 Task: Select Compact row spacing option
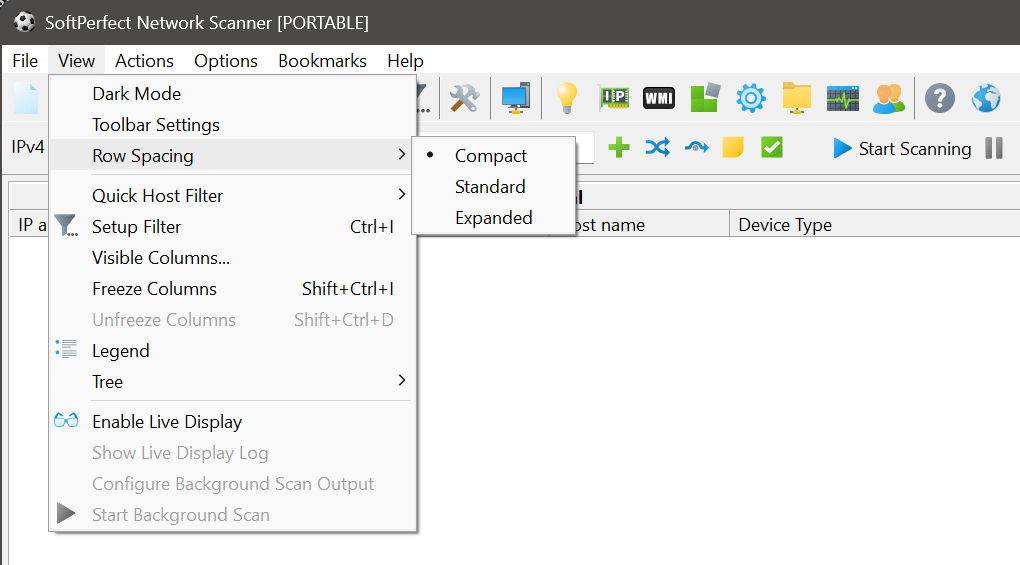click(494, 156)
